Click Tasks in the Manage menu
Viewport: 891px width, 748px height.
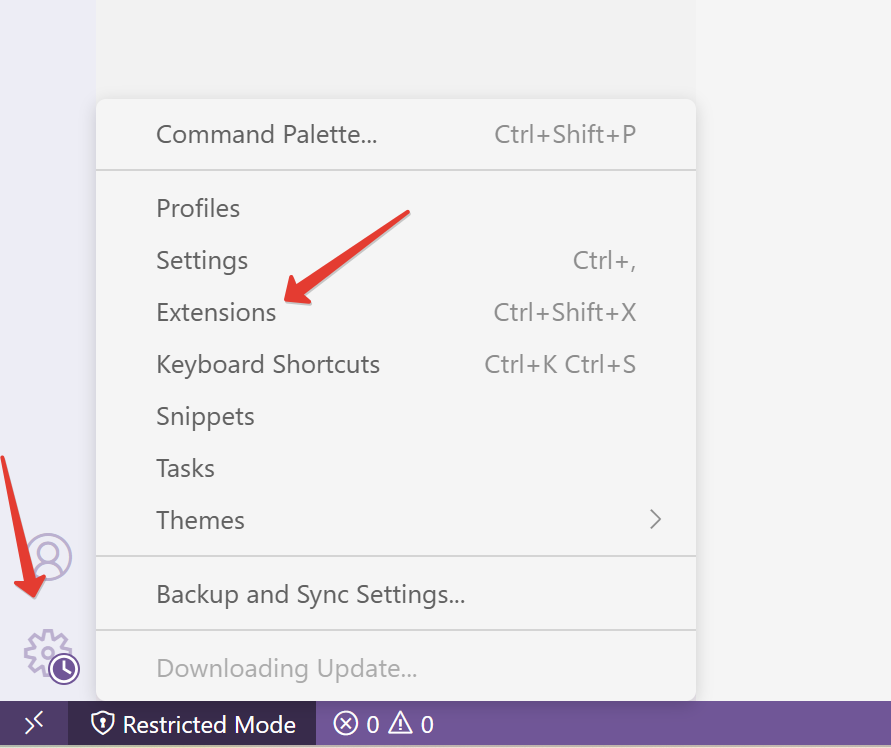coord(185,468)
